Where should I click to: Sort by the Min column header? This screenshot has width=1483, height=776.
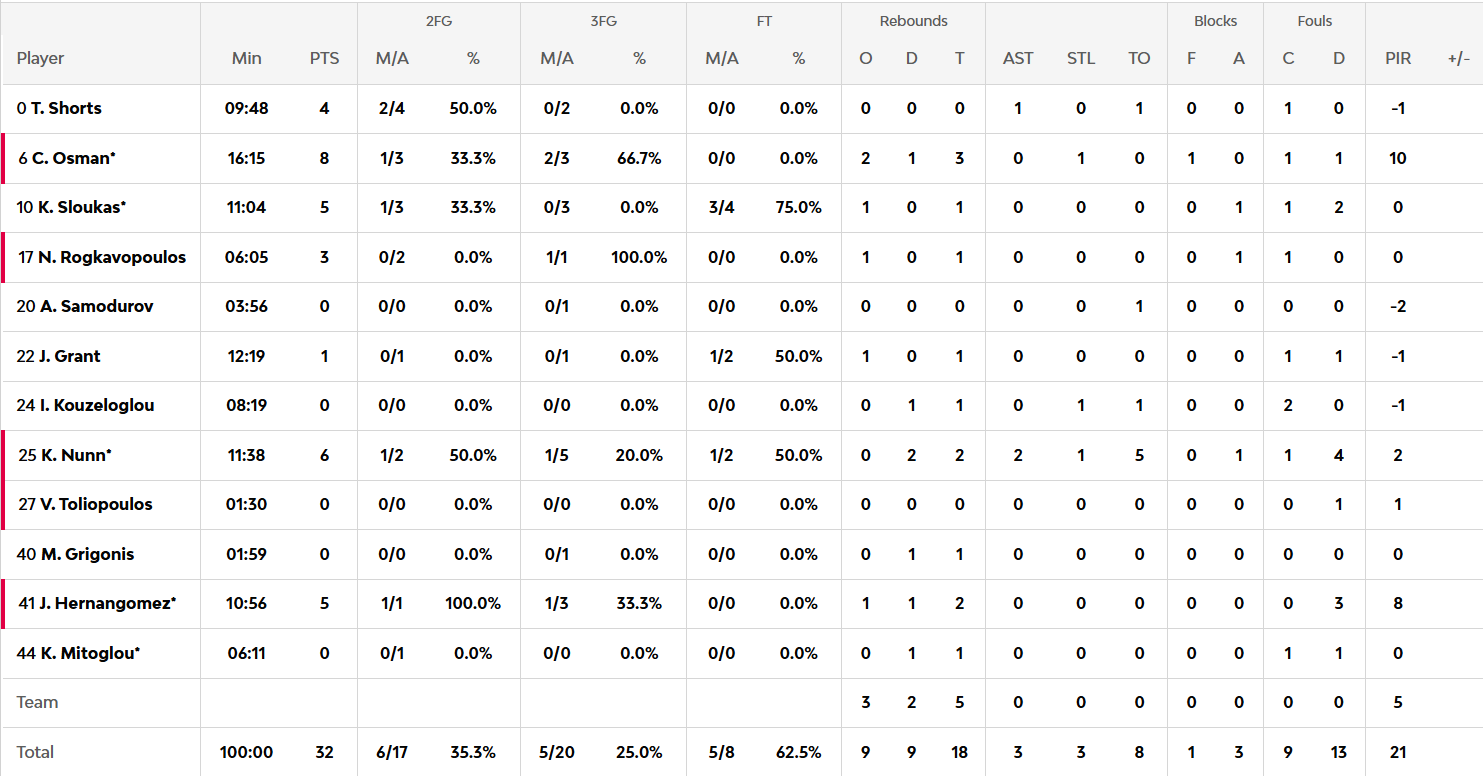coord(246,58)
